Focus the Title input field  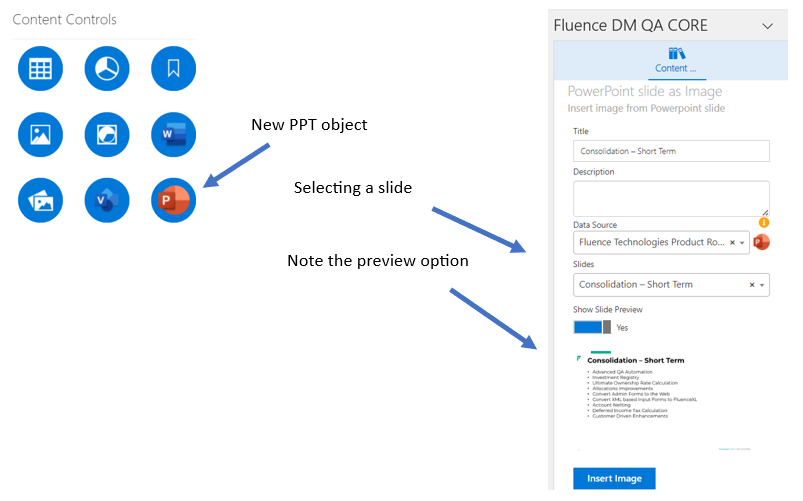(671, 151)
